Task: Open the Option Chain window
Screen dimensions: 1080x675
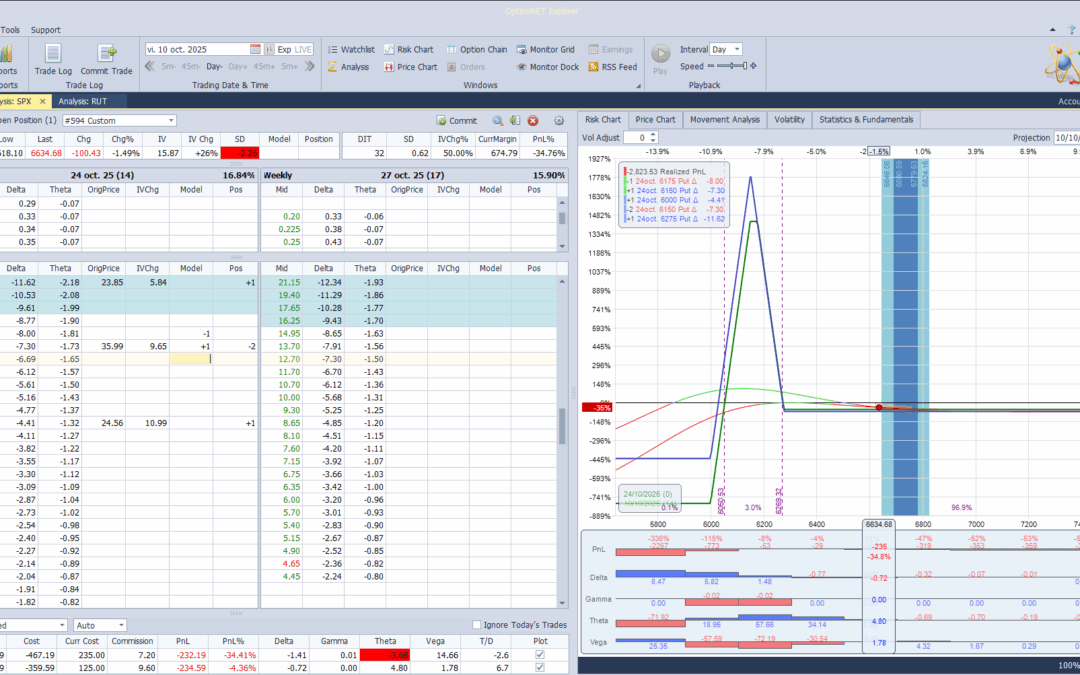Action: coord(477,50)
